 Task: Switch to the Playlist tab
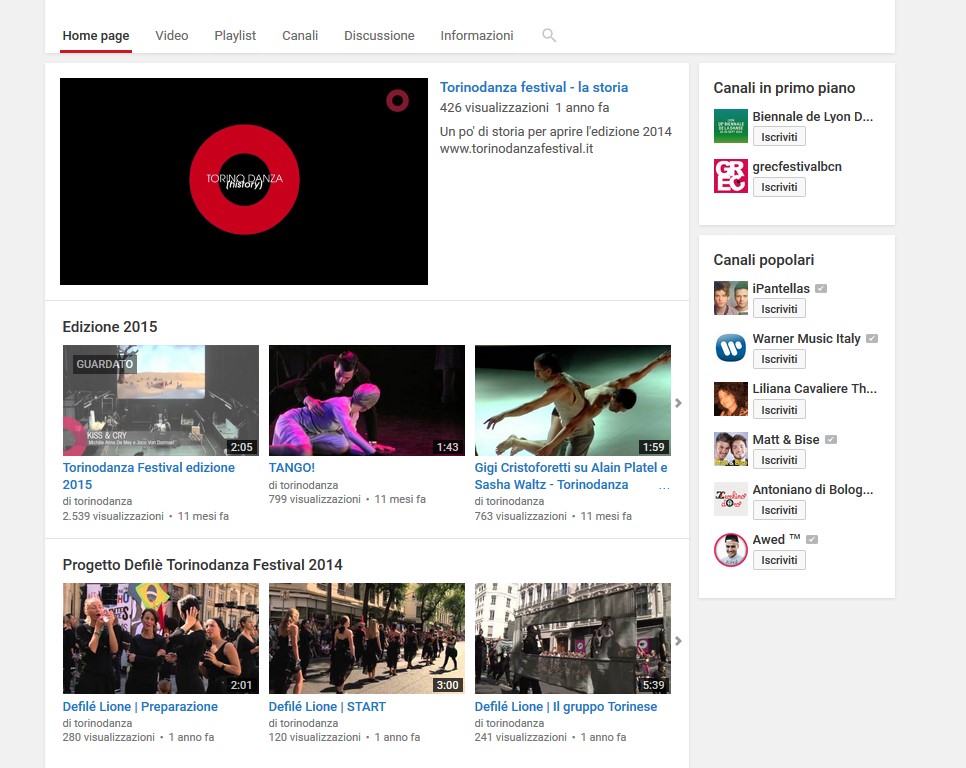(235, 36)
